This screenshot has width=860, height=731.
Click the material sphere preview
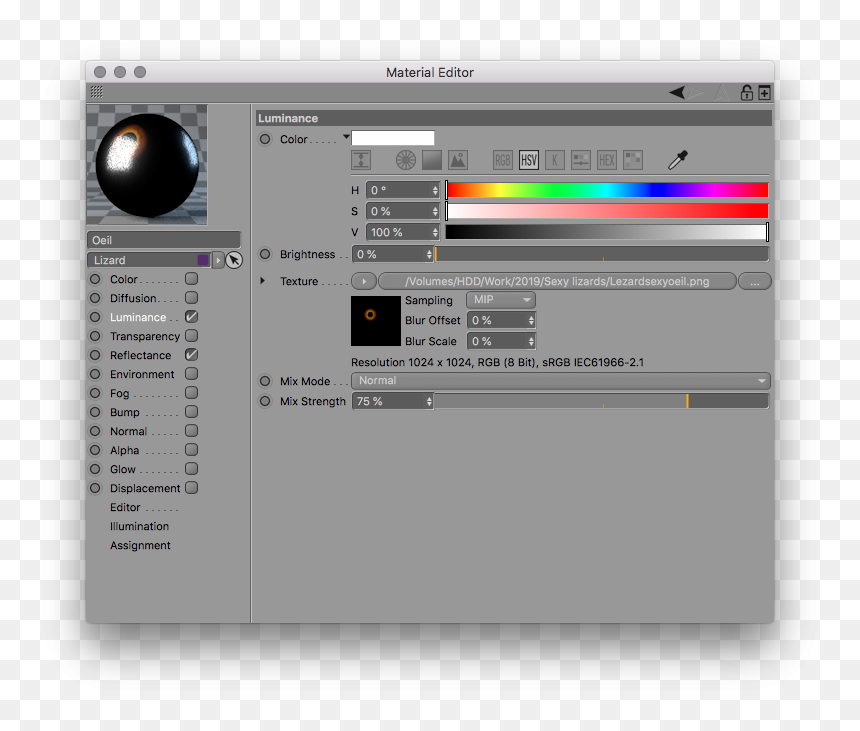(147, 165)
